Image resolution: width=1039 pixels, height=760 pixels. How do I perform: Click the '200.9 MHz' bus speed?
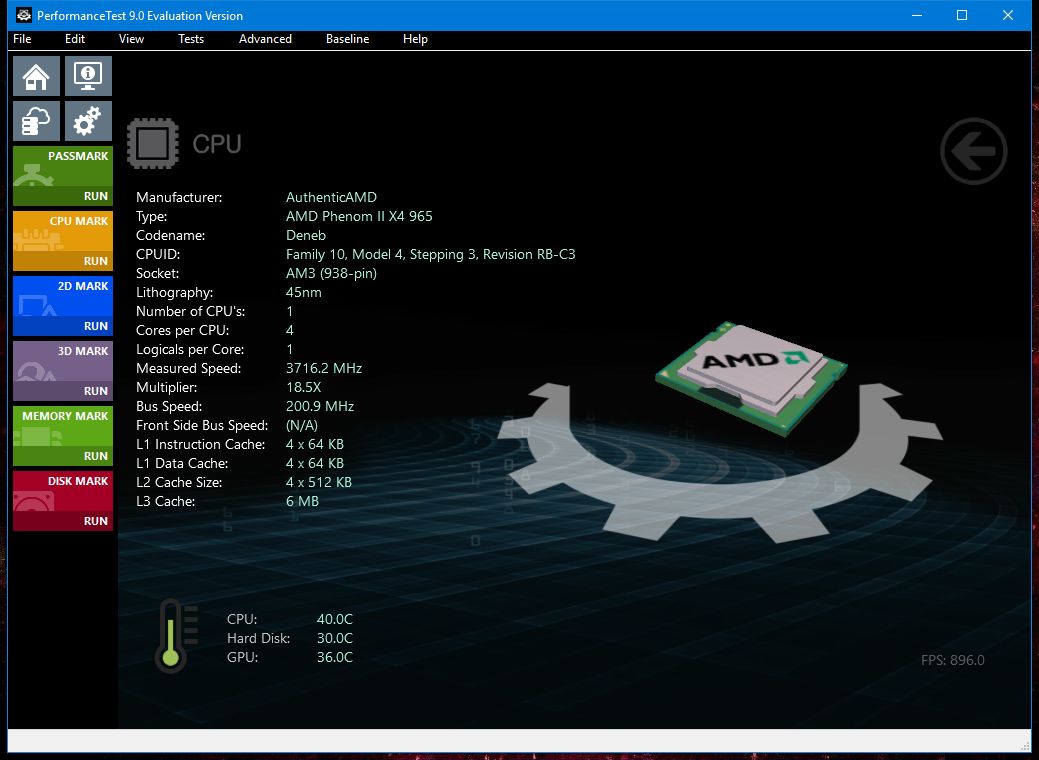[x=320, y=406]
